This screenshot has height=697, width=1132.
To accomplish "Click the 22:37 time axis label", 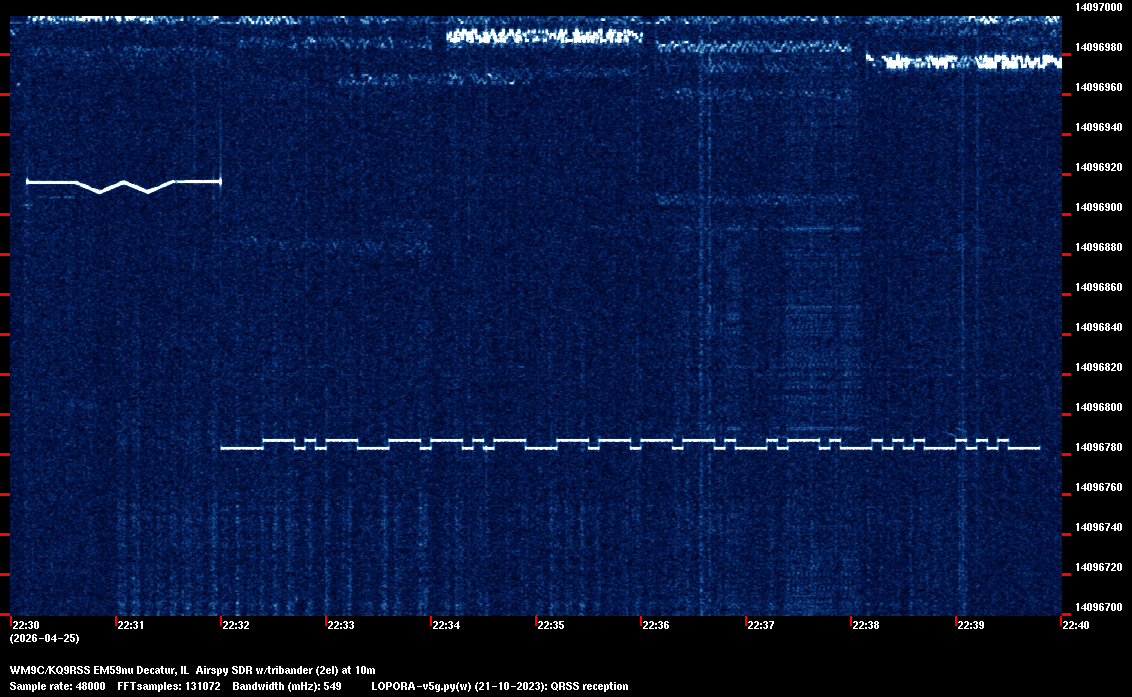I will (x=760, y=625).
